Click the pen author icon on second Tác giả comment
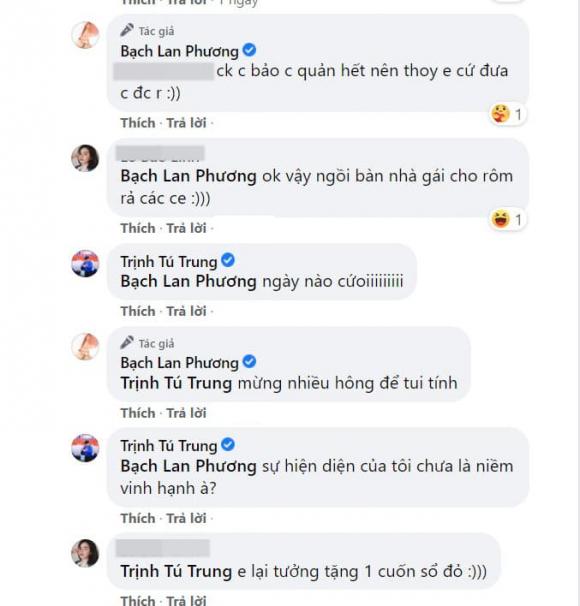Screen dimensions: 580x606 (127, 342)
